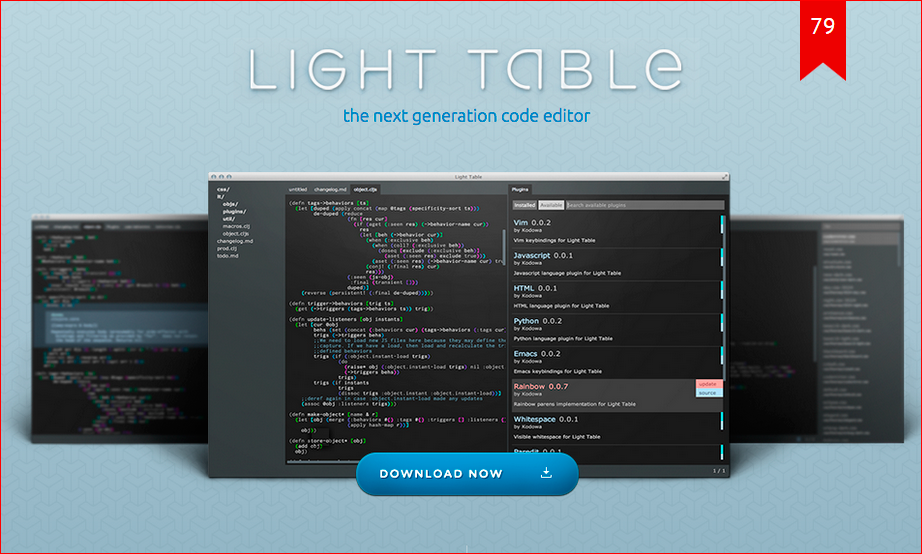The width and height of the screenshot is (922, 554).
Task: Click the 'the next generation code editor' tagline
Action: tap(466, 115)
